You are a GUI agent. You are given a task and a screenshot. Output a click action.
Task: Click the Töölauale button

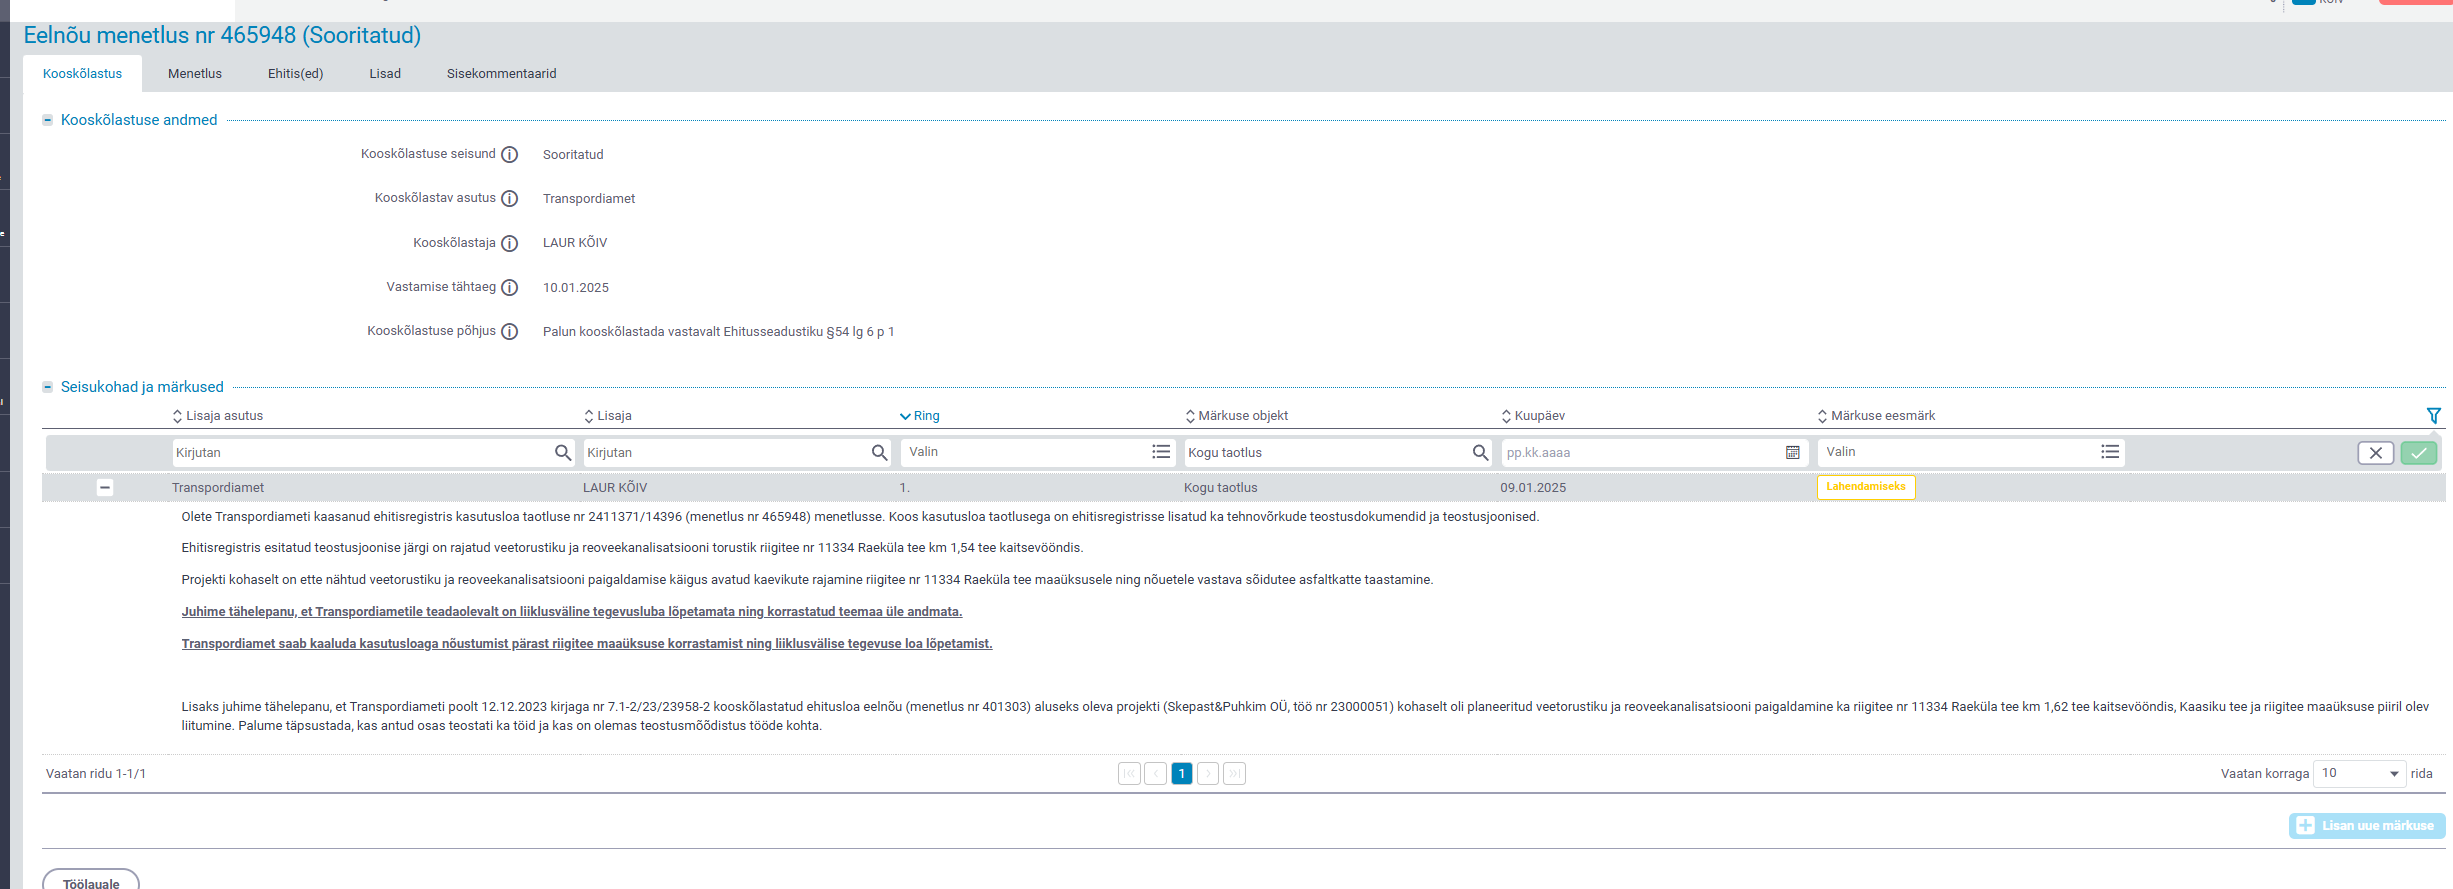(x=91, y=882)
